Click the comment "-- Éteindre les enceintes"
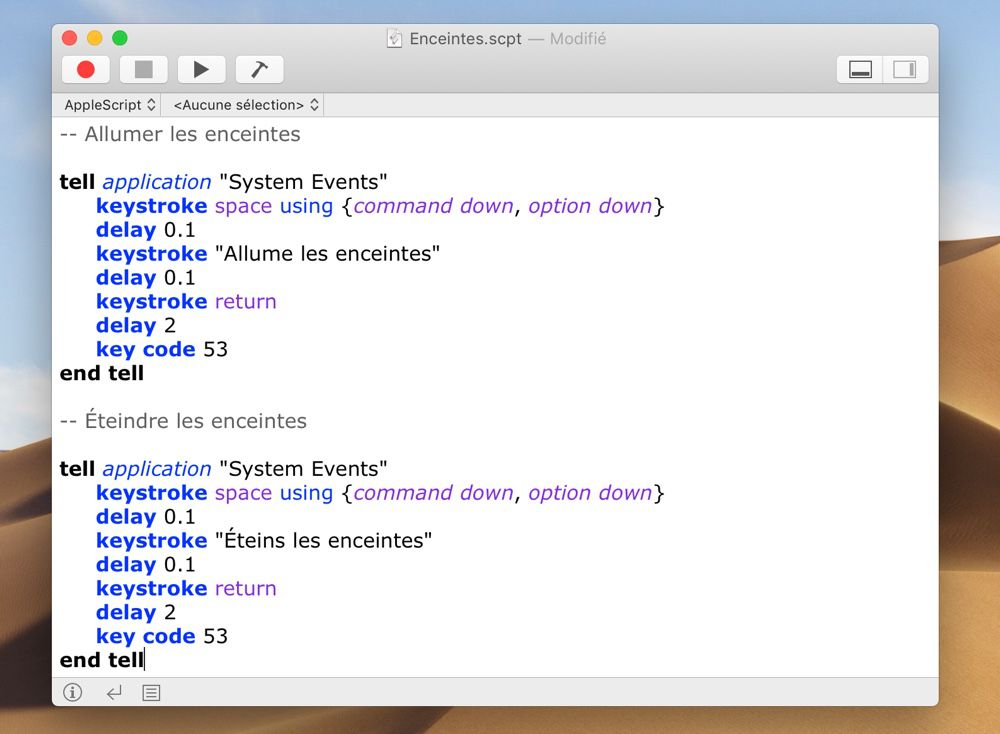 [x=183, y=420]
